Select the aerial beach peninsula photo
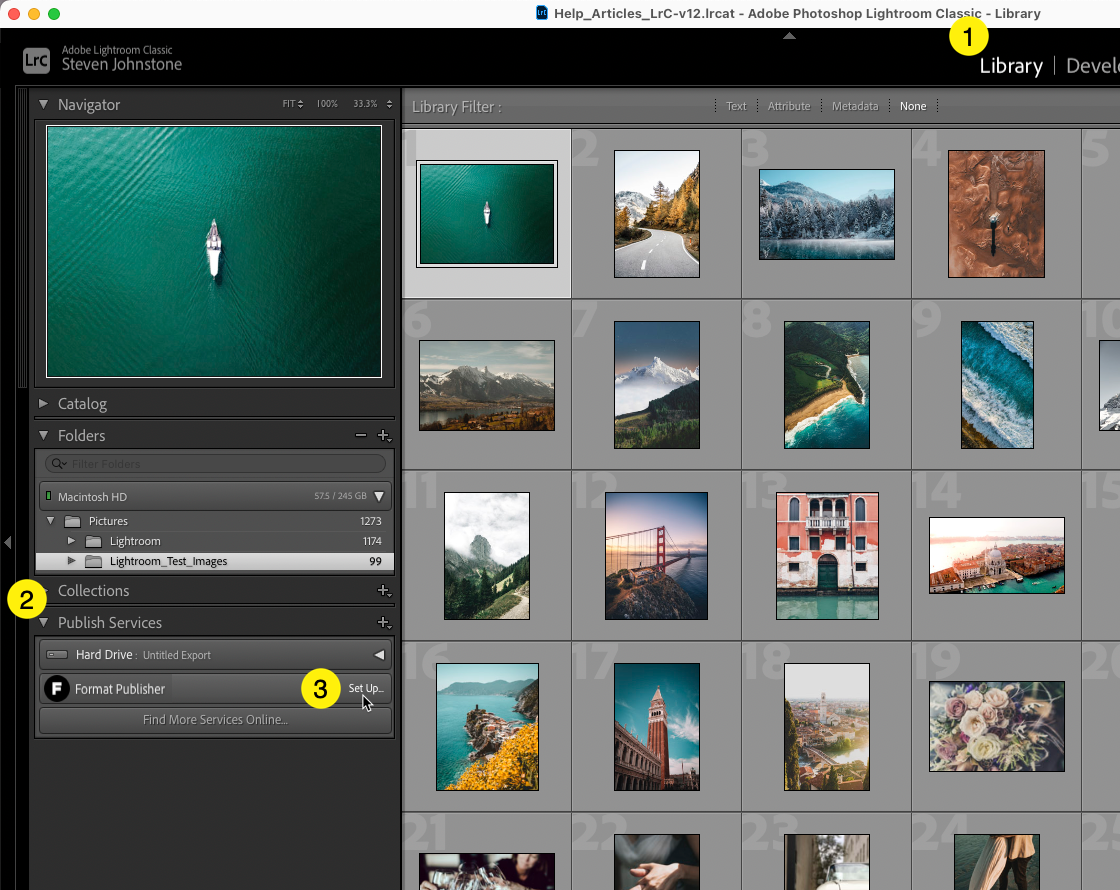 (x=826, y=385)
